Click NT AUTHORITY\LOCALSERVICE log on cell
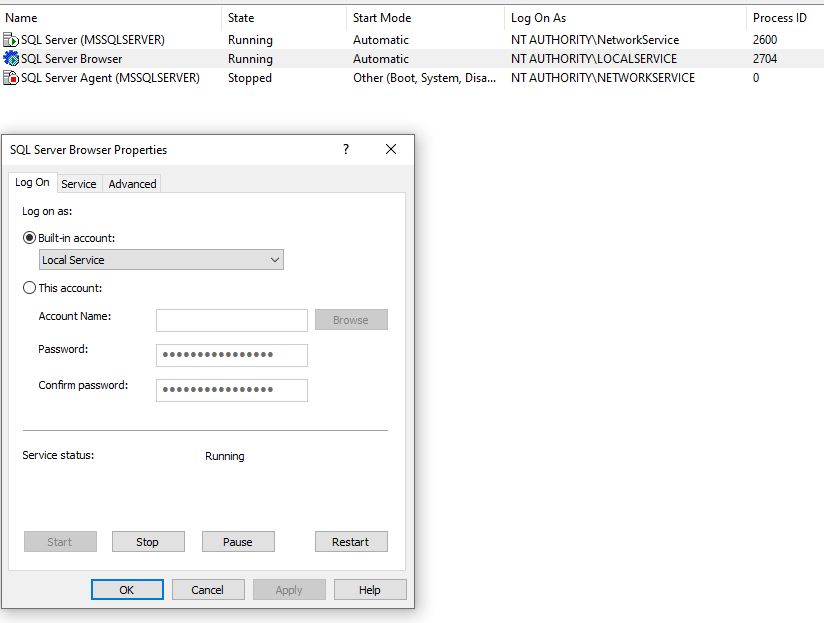The width and height of the screenshot is (824, 623). tap(594, 59)
